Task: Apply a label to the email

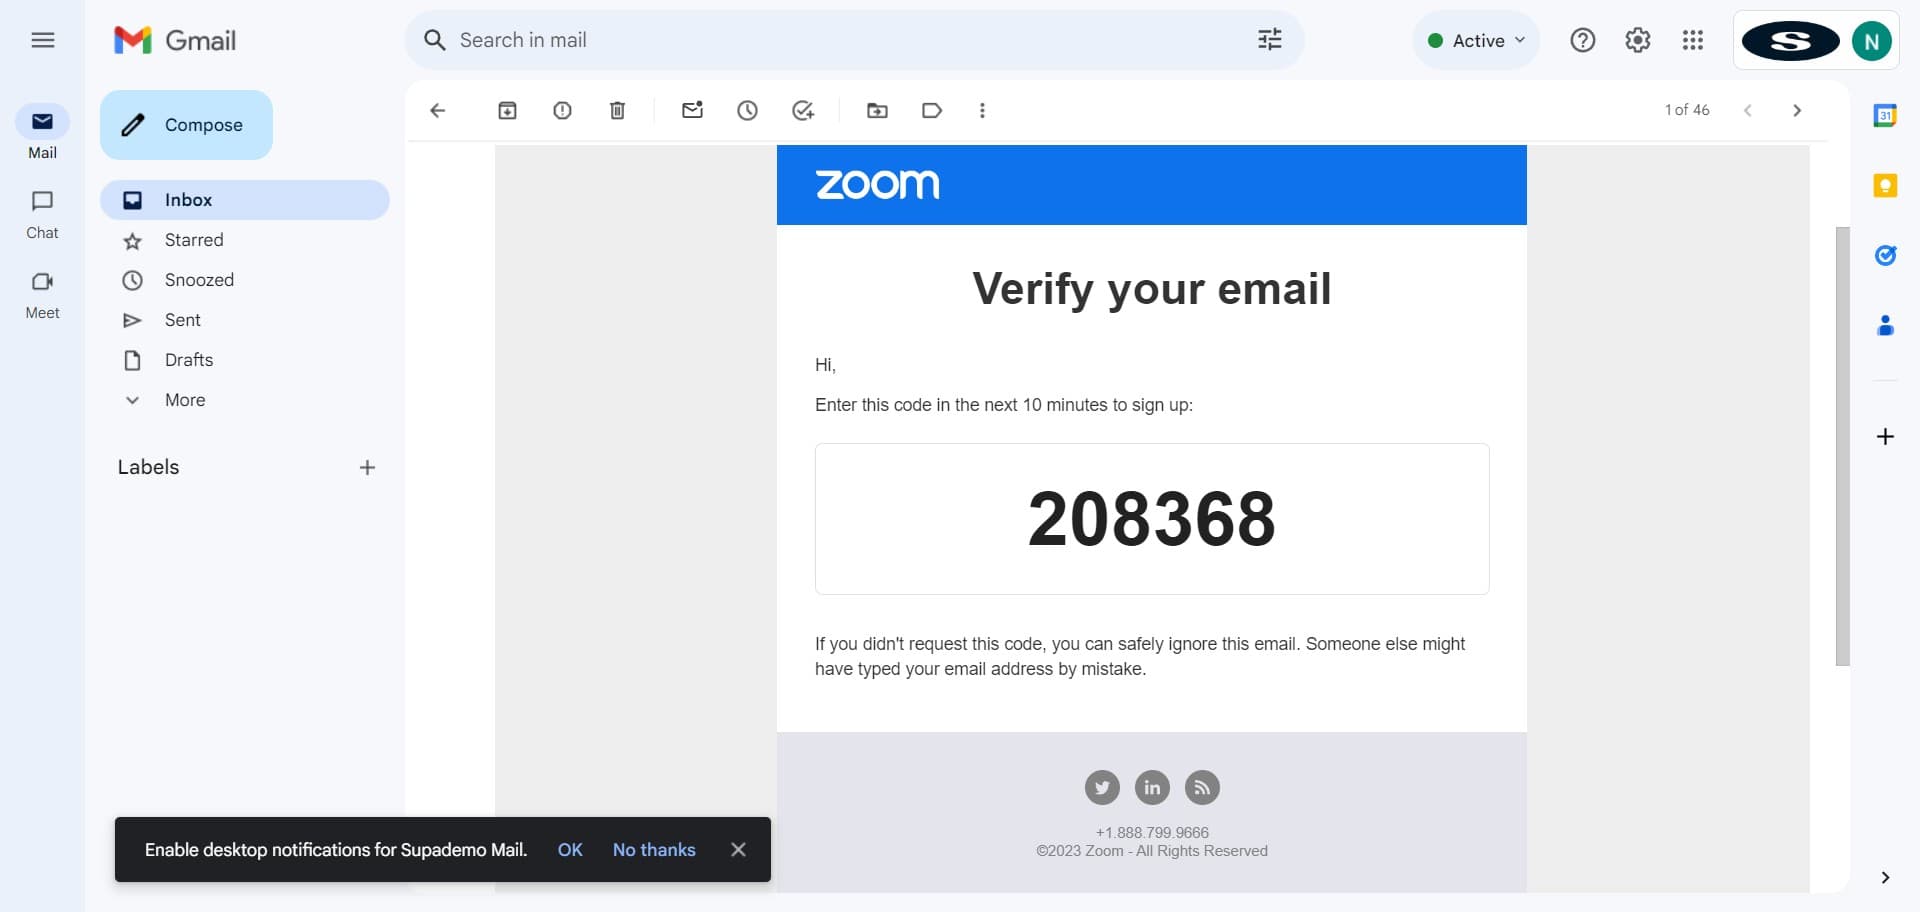Action: pos(931,110)
